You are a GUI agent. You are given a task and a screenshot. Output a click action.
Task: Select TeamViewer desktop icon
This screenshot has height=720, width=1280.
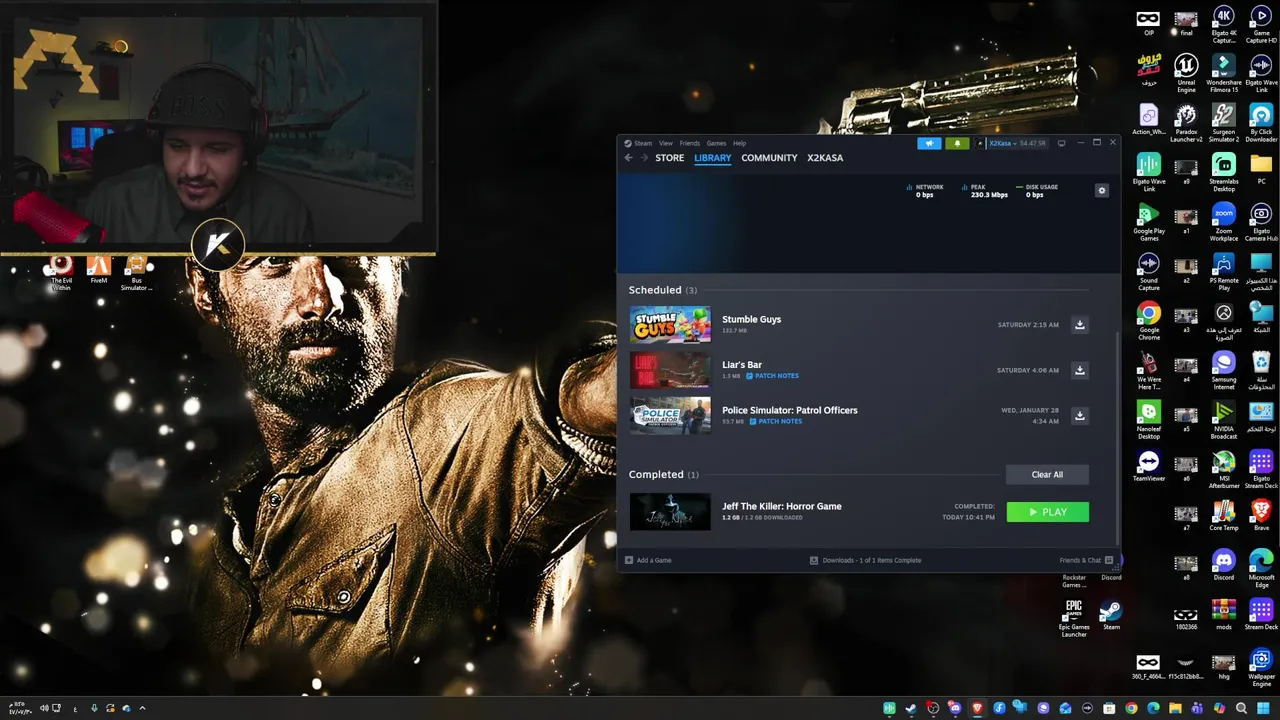1149,467
